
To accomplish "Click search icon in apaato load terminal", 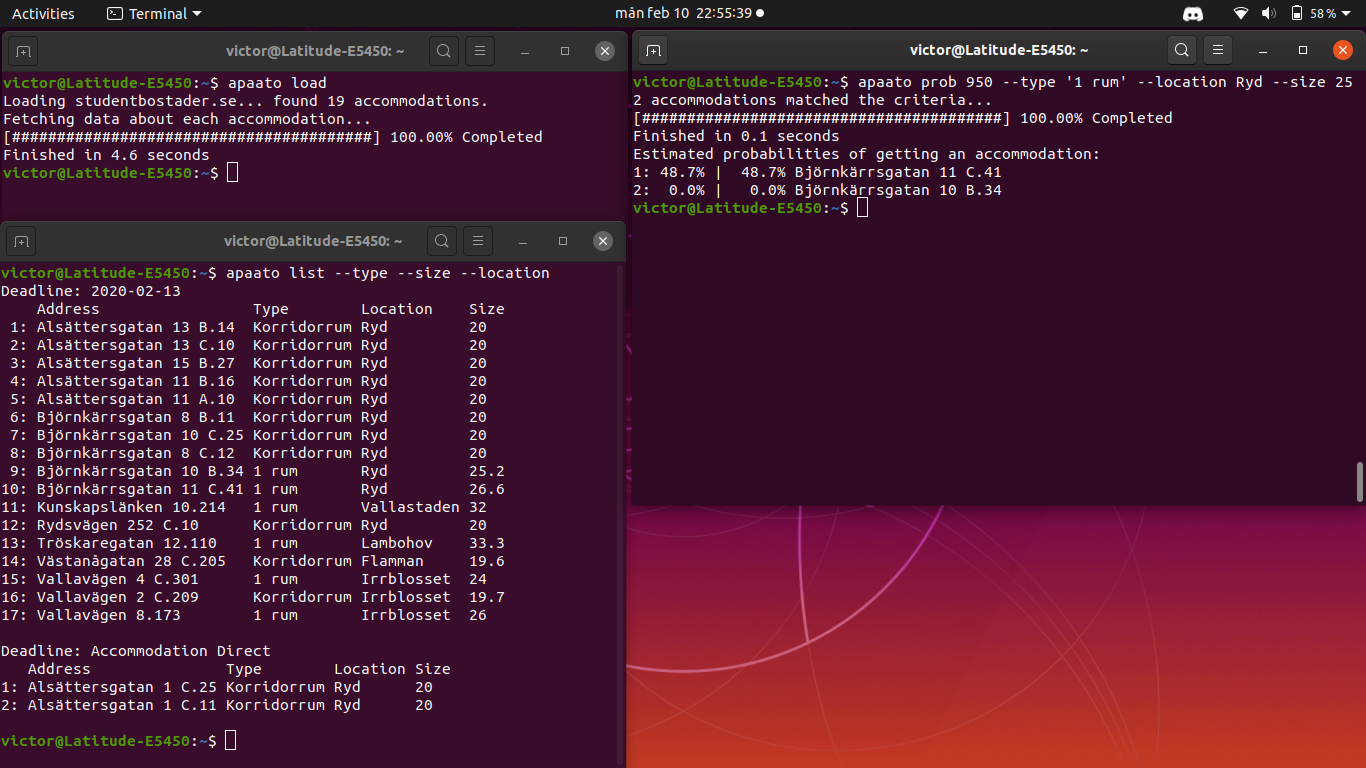I will [x=444, y=51].
